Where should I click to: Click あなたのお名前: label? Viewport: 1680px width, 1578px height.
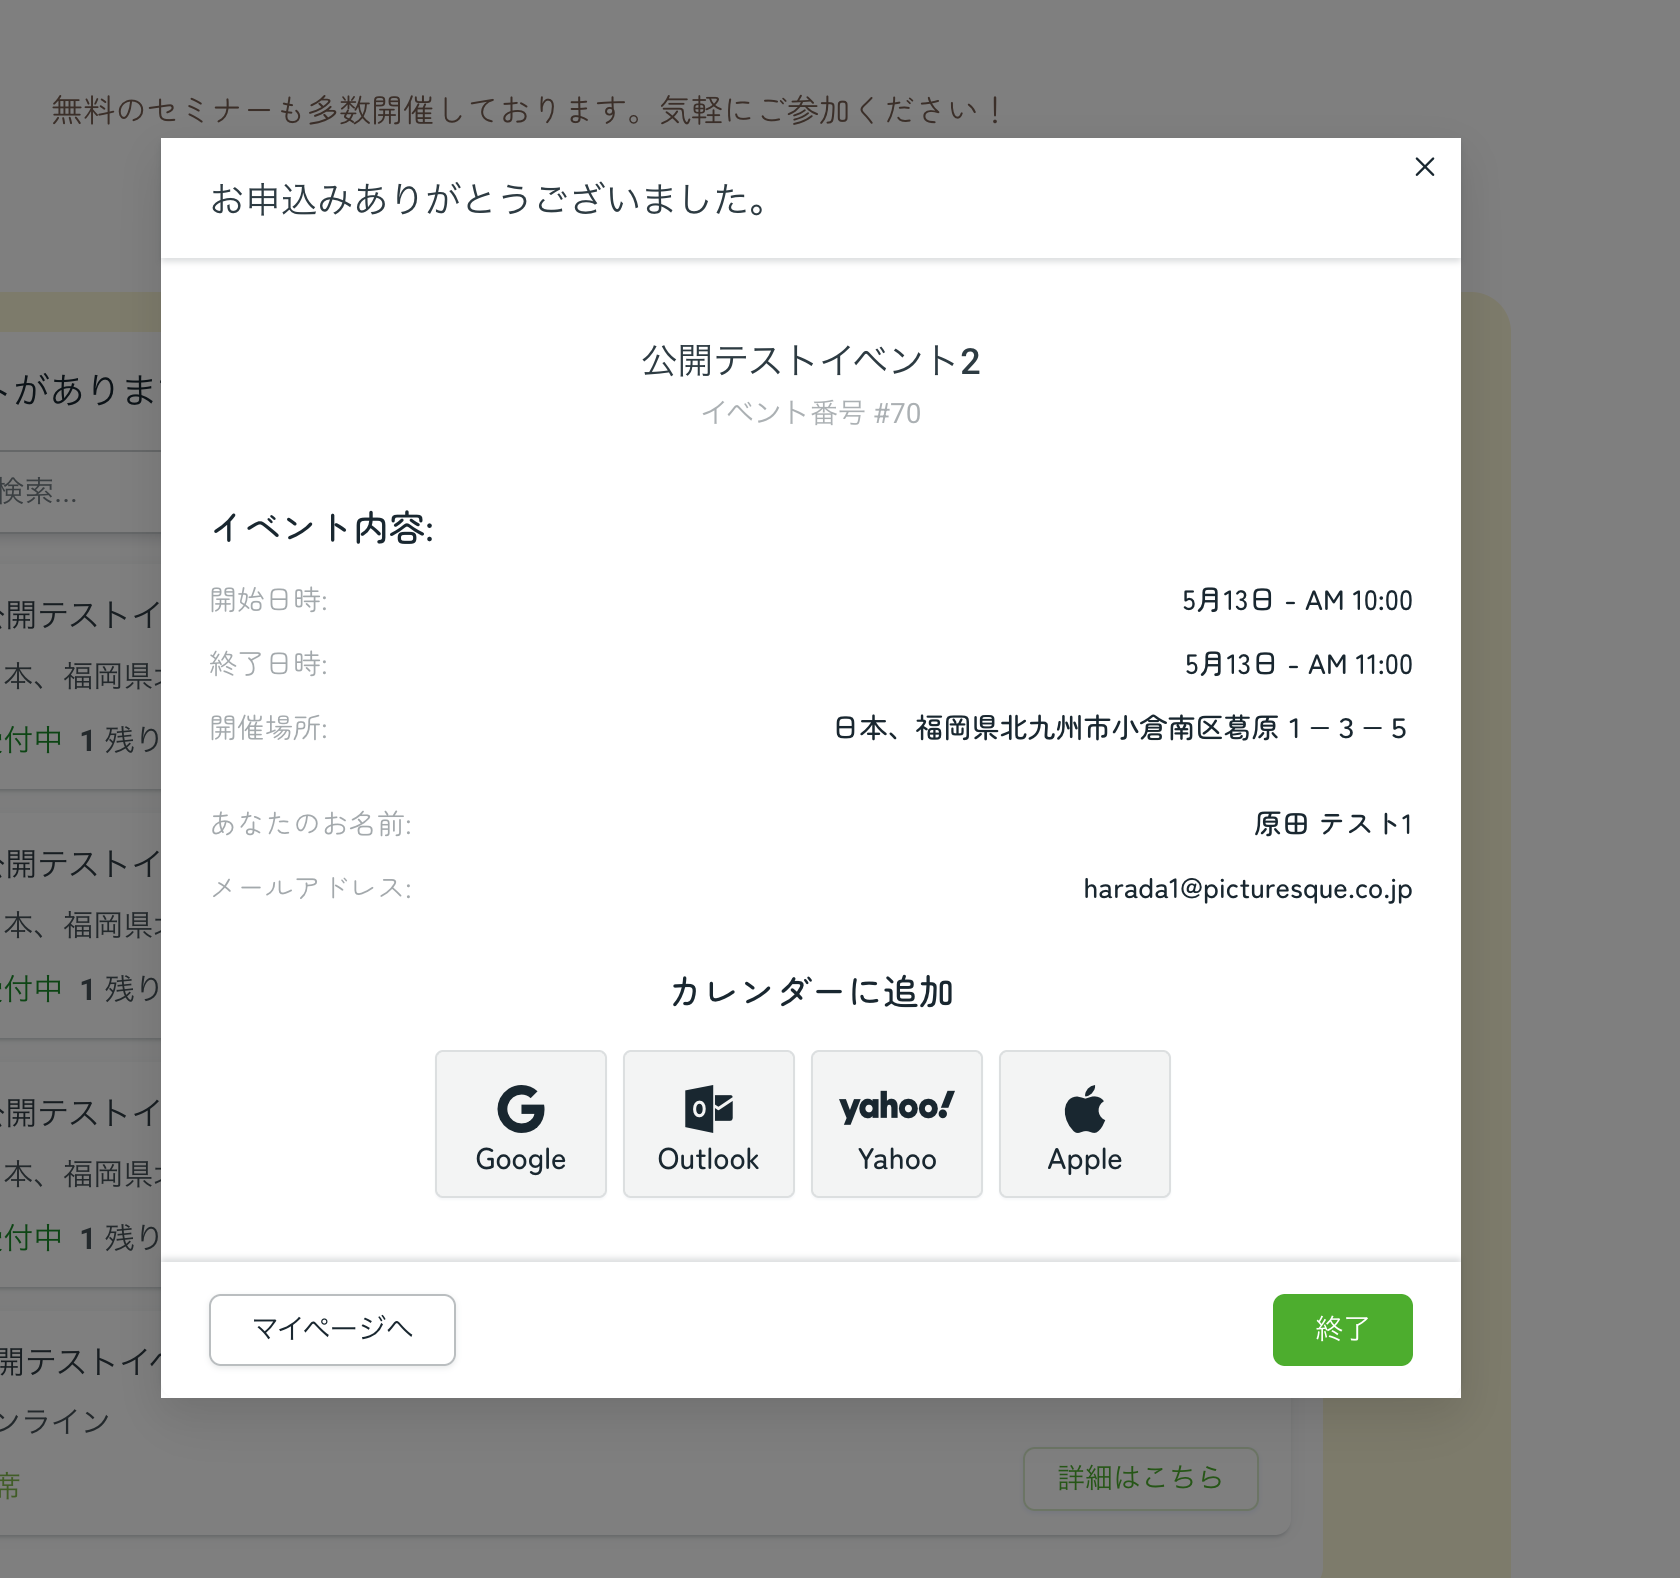pyautogui.click(x=310, y=824)
